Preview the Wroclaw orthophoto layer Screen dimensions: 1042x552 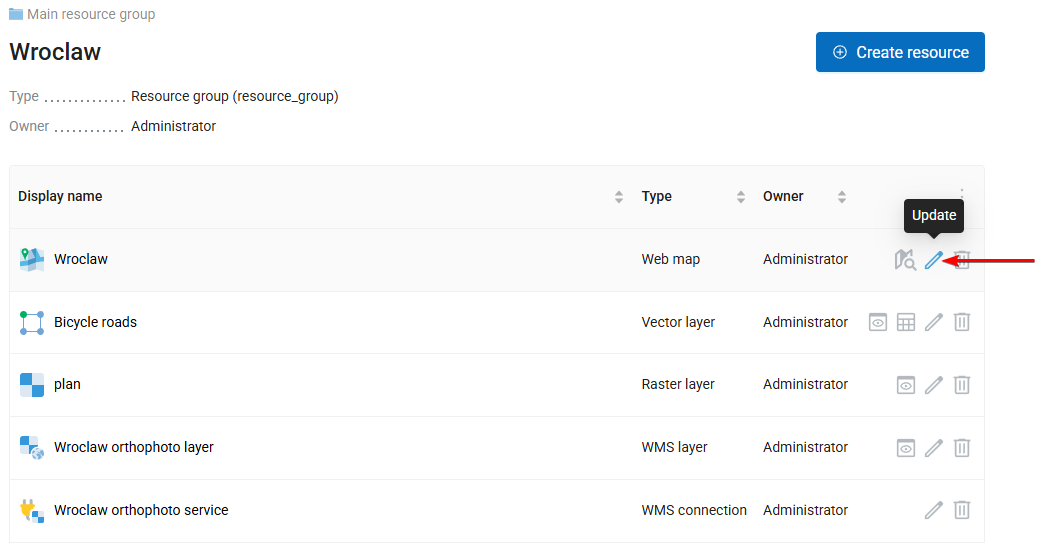pos(905,448)
